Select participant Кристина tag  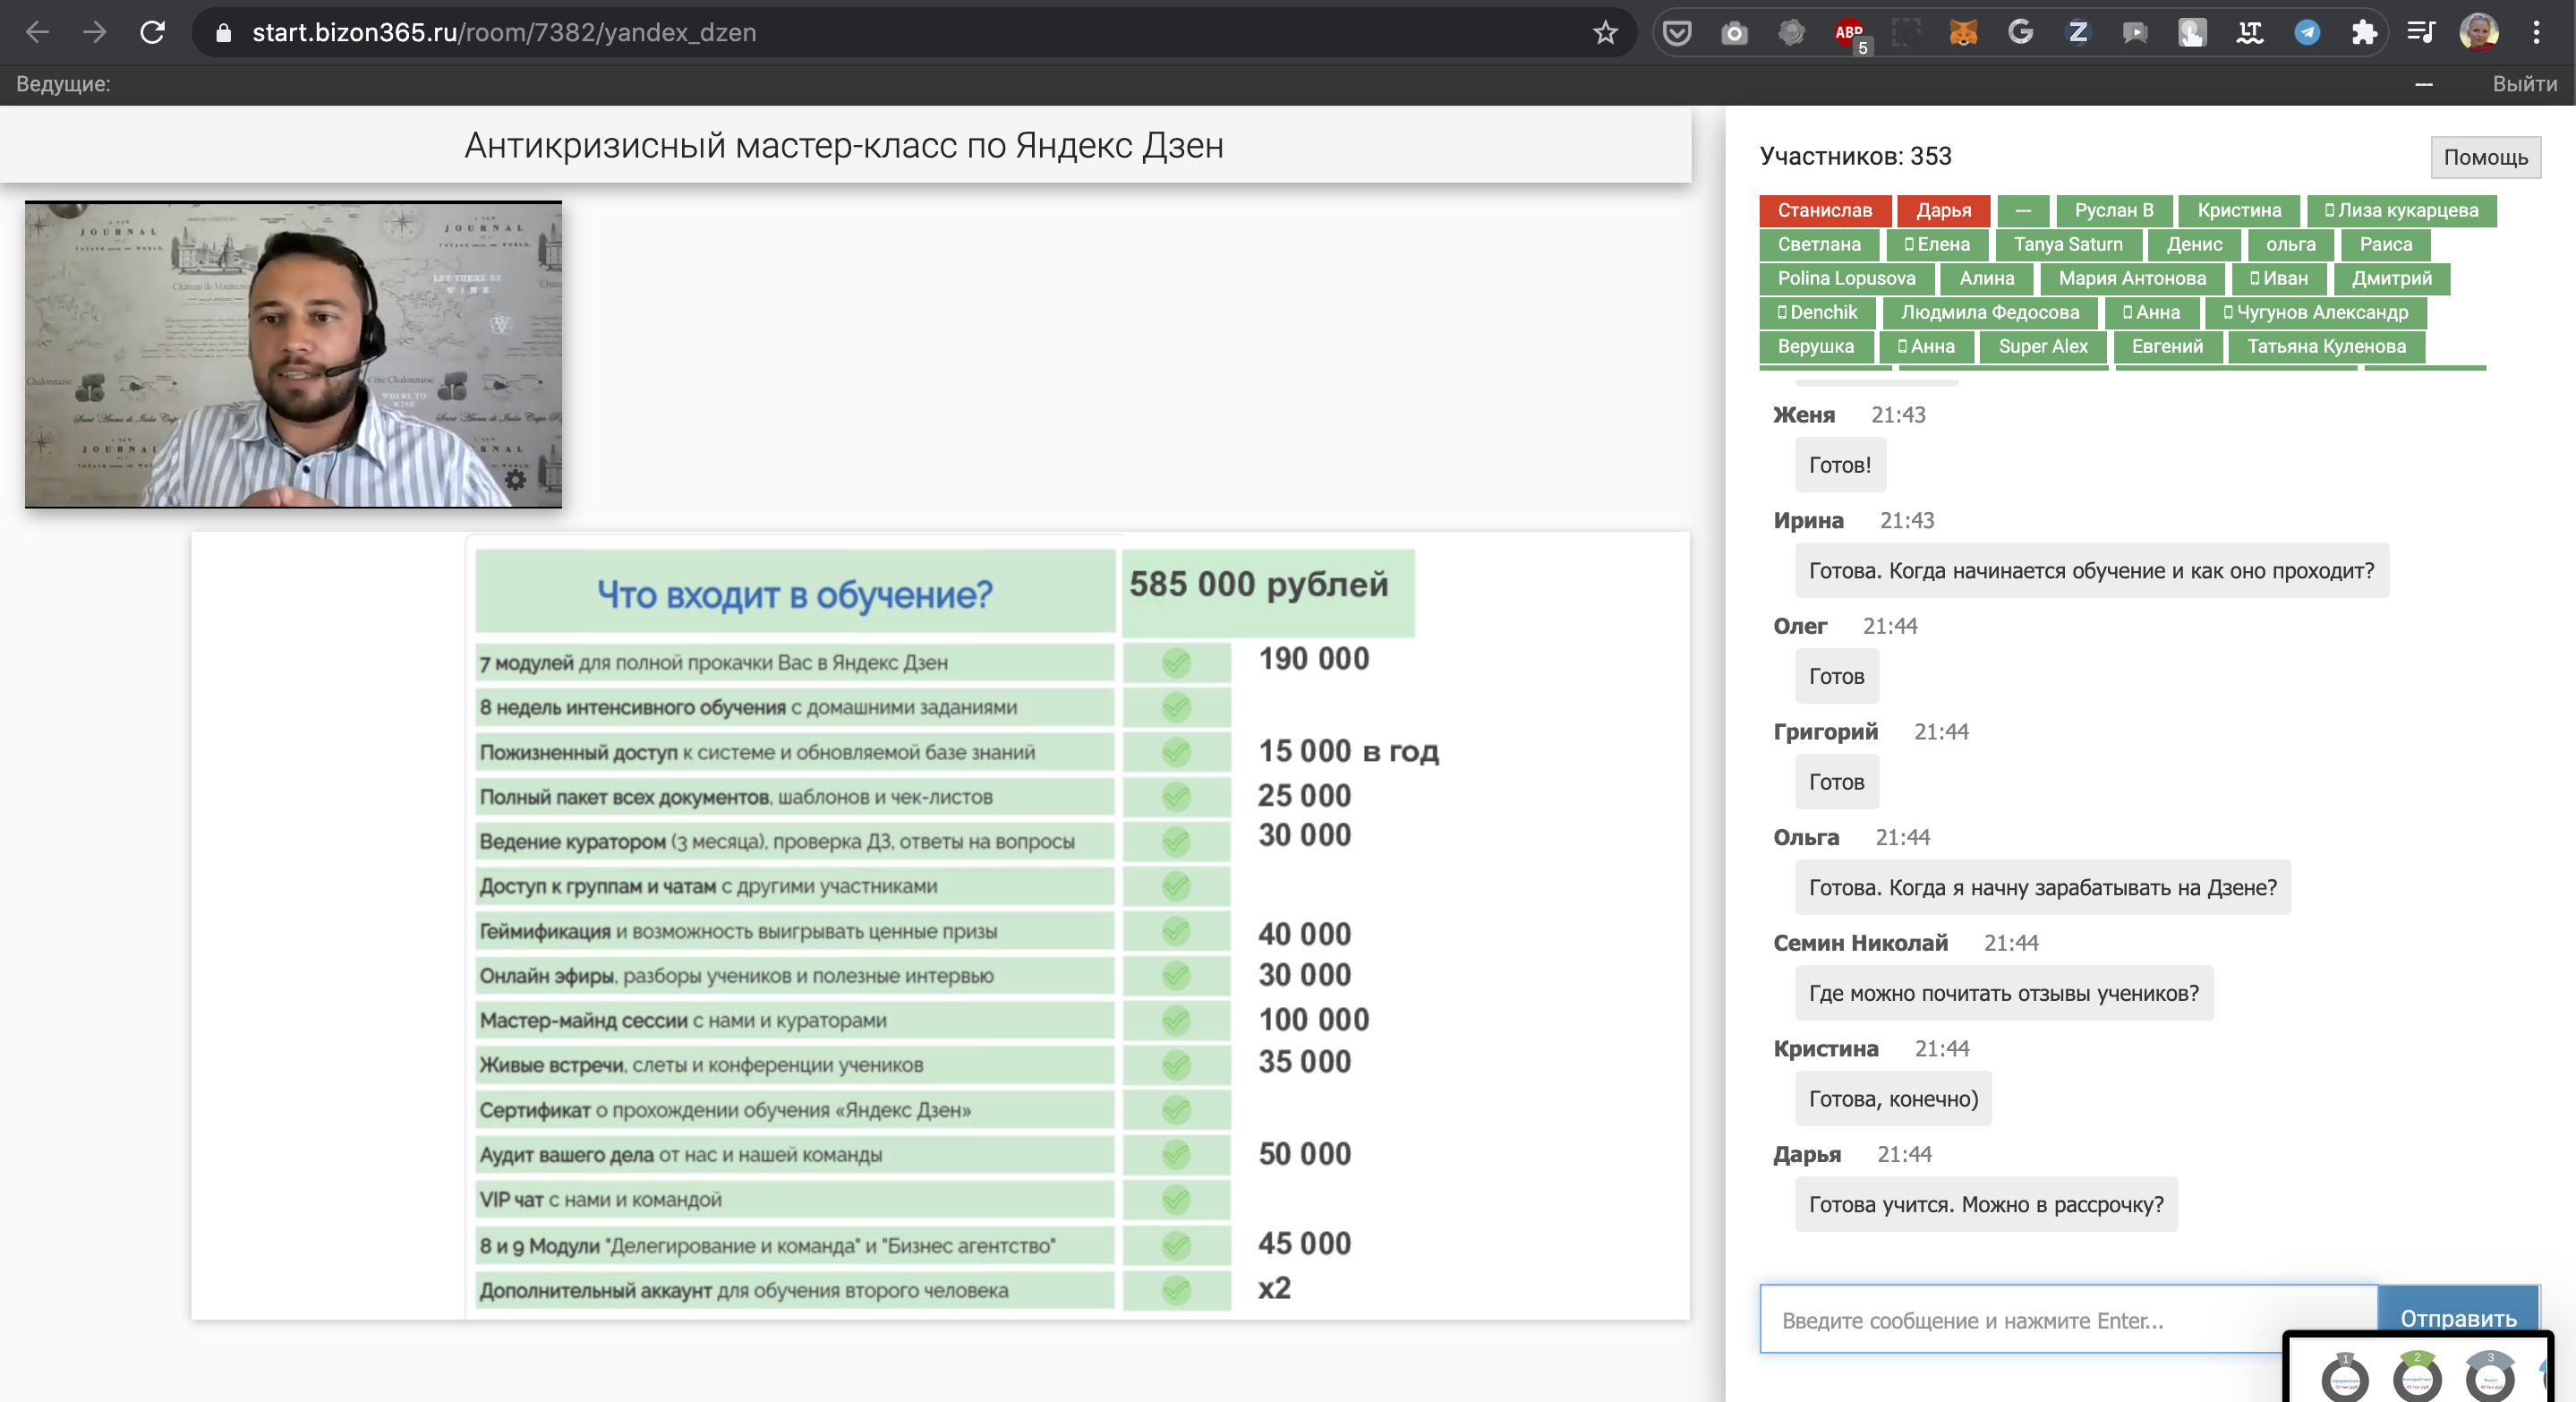[2239, 210]
